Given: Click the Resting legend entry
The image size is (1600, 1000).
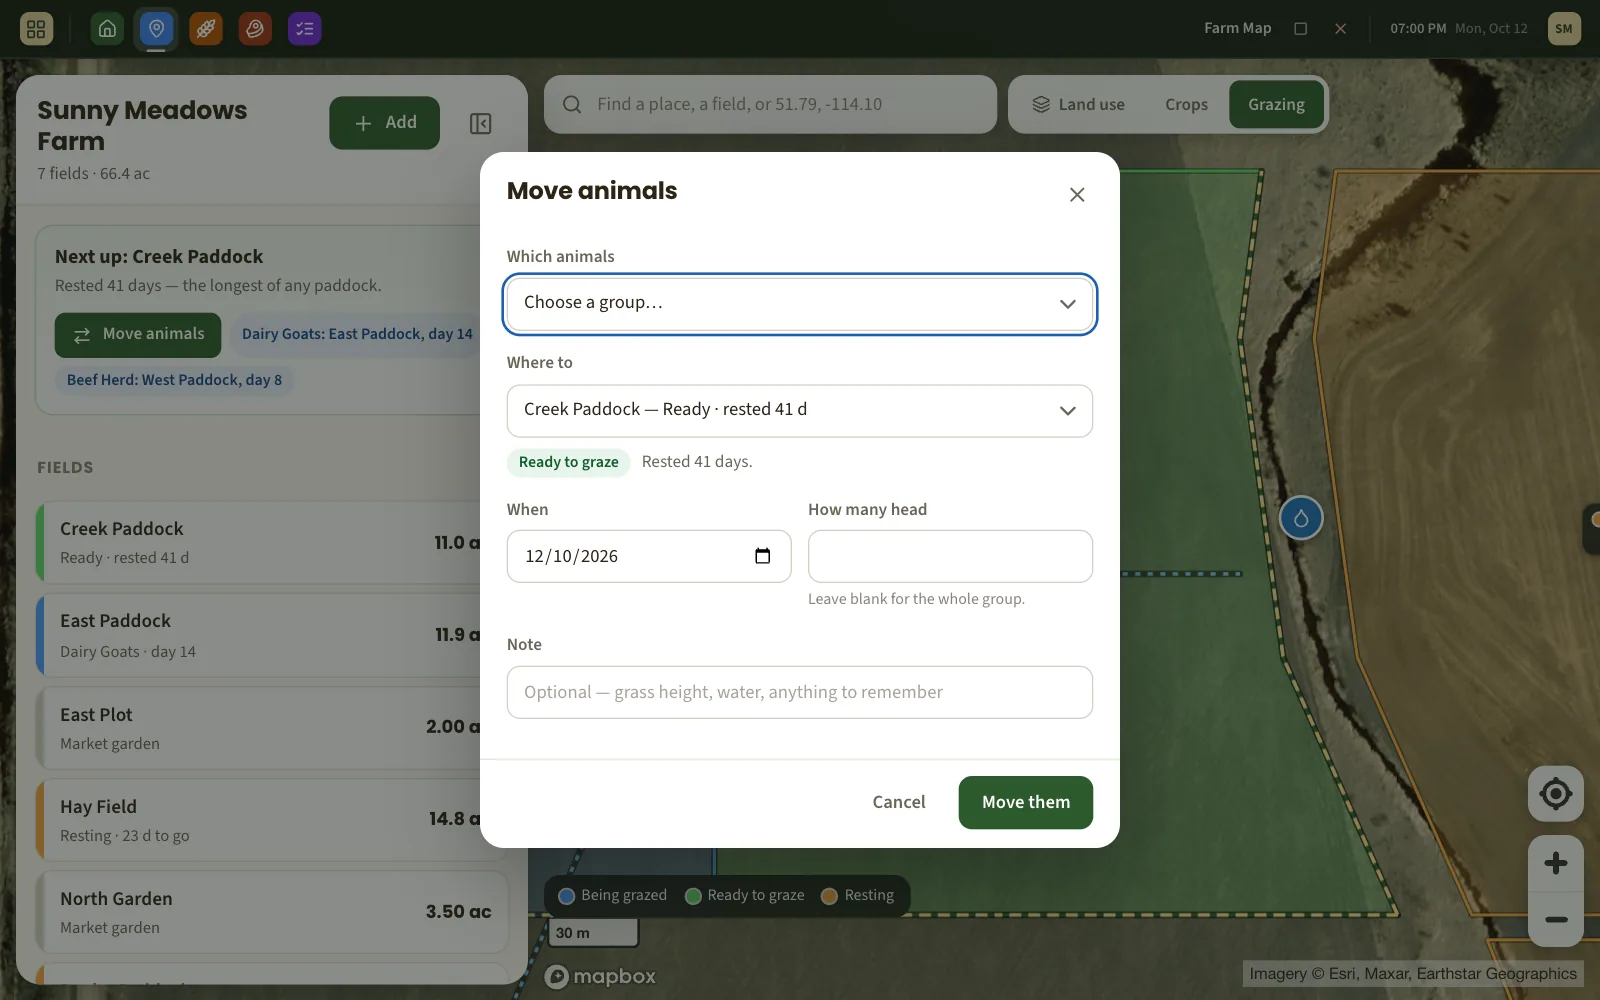Looking at the screenshot, I should [858, 895].
